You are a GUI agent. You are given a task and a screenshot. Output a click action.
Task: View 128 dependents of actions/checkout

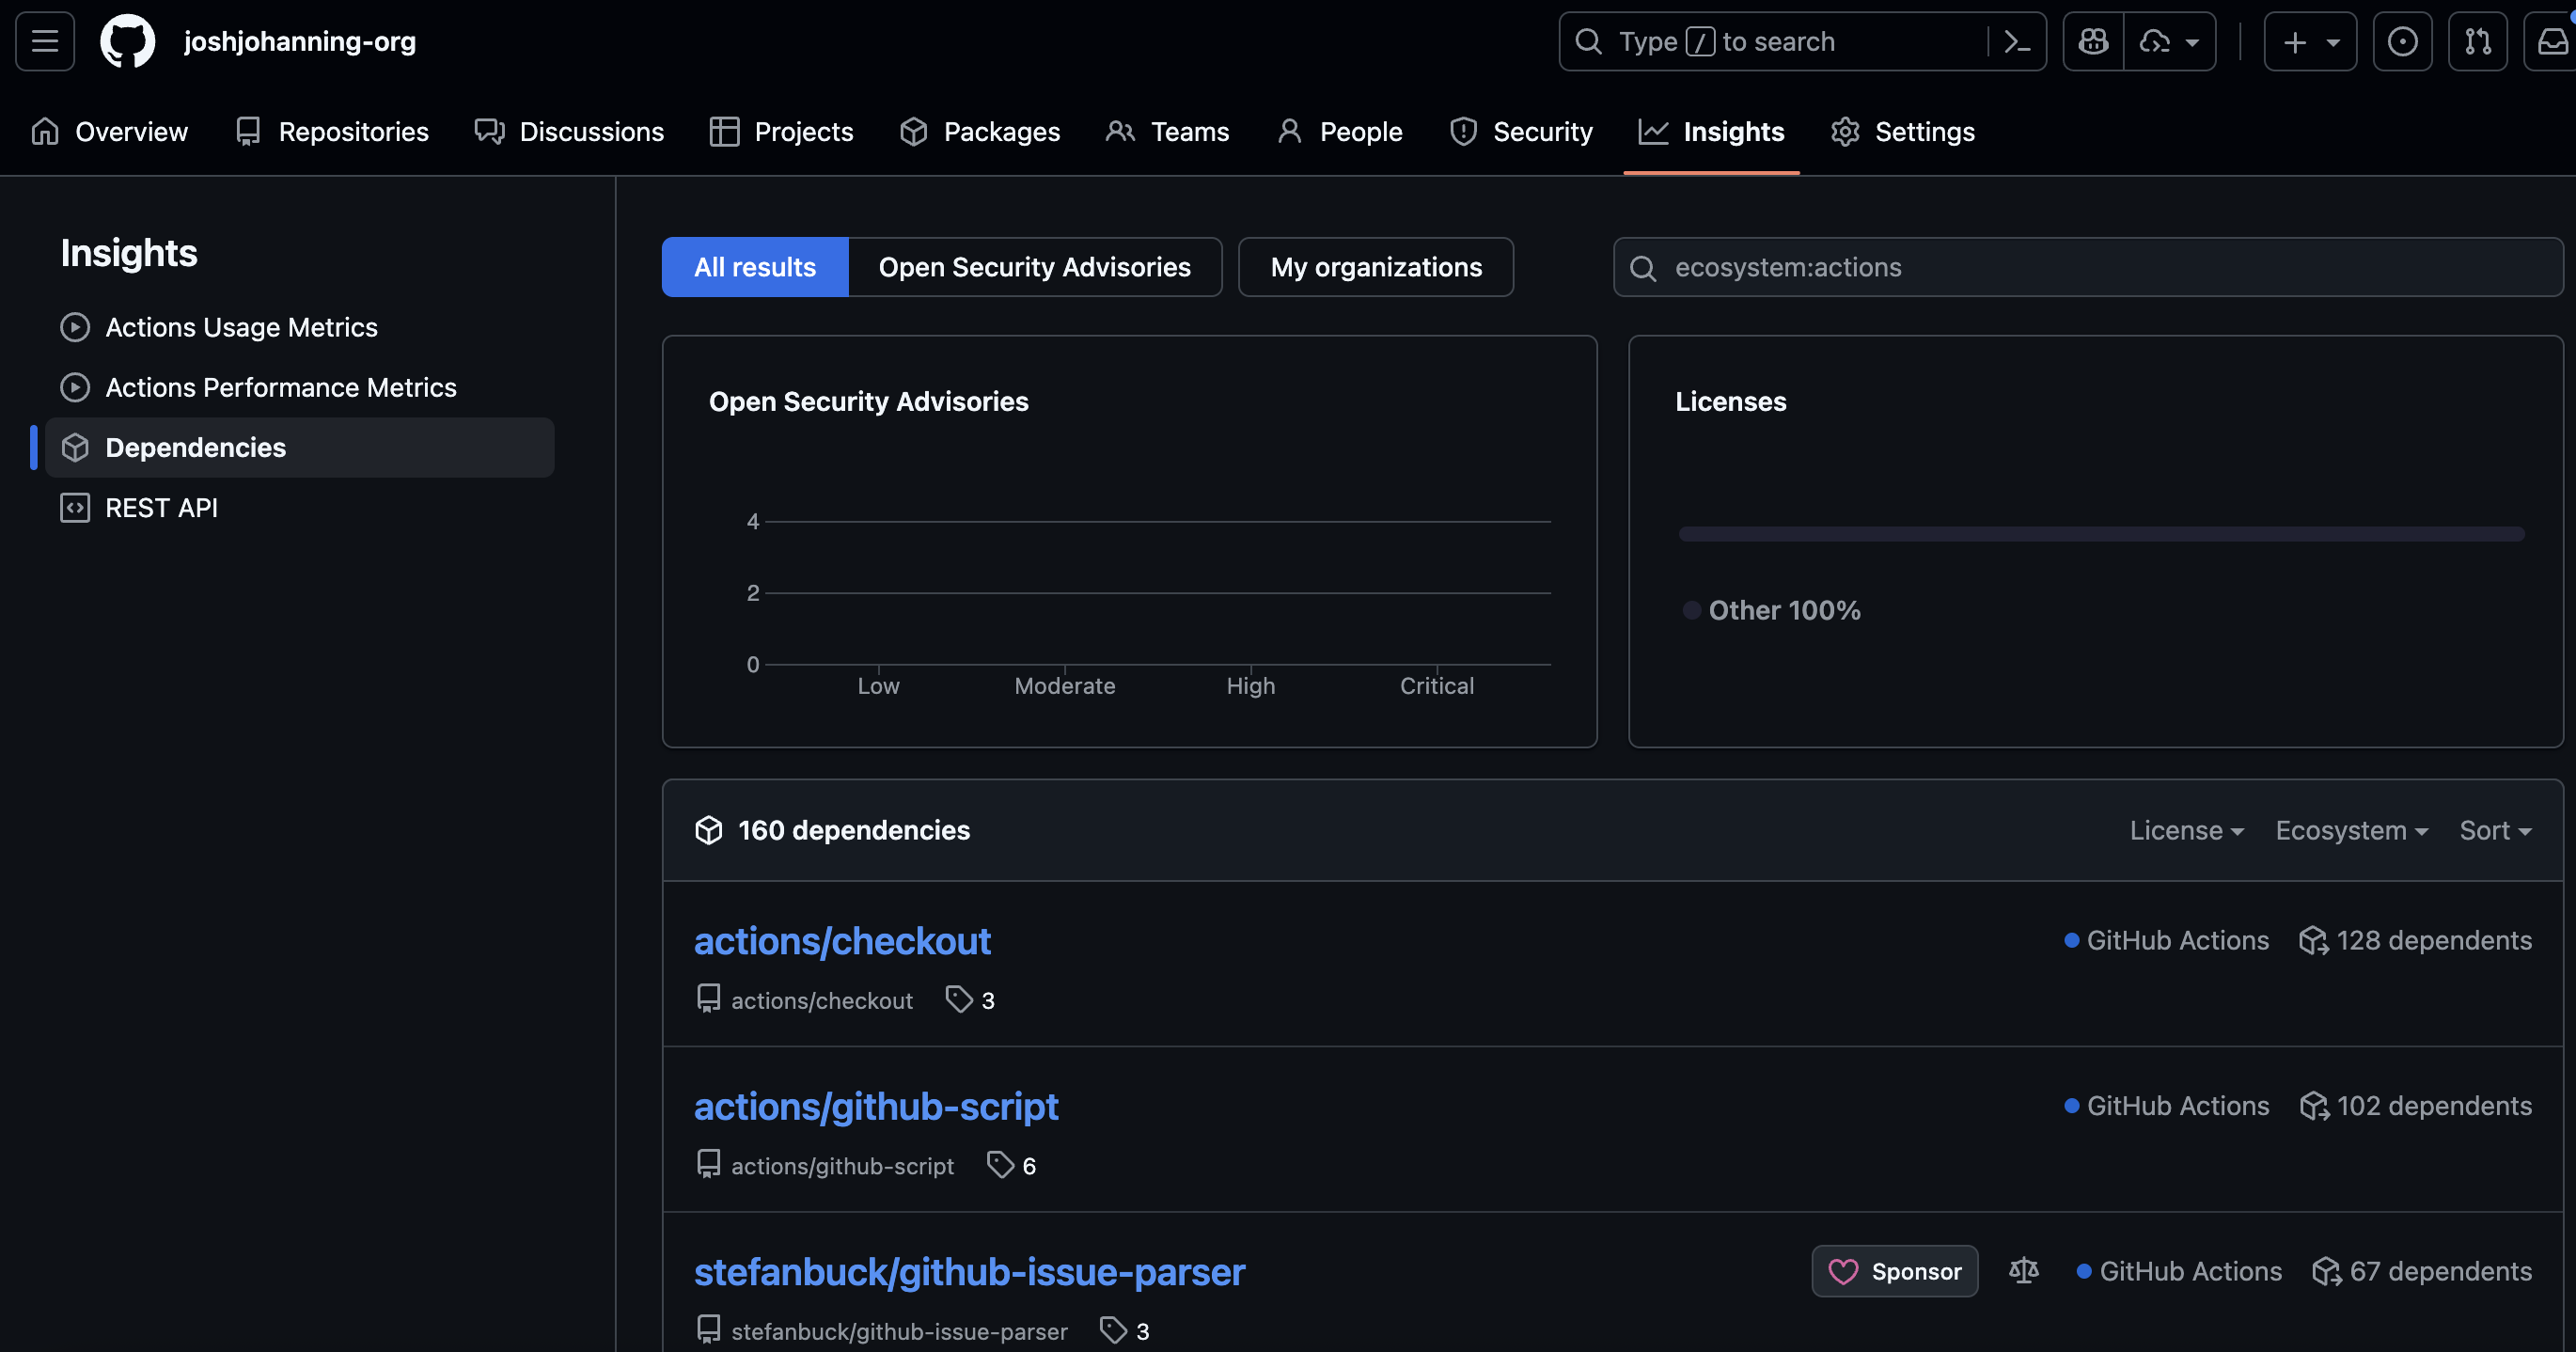2415,940
